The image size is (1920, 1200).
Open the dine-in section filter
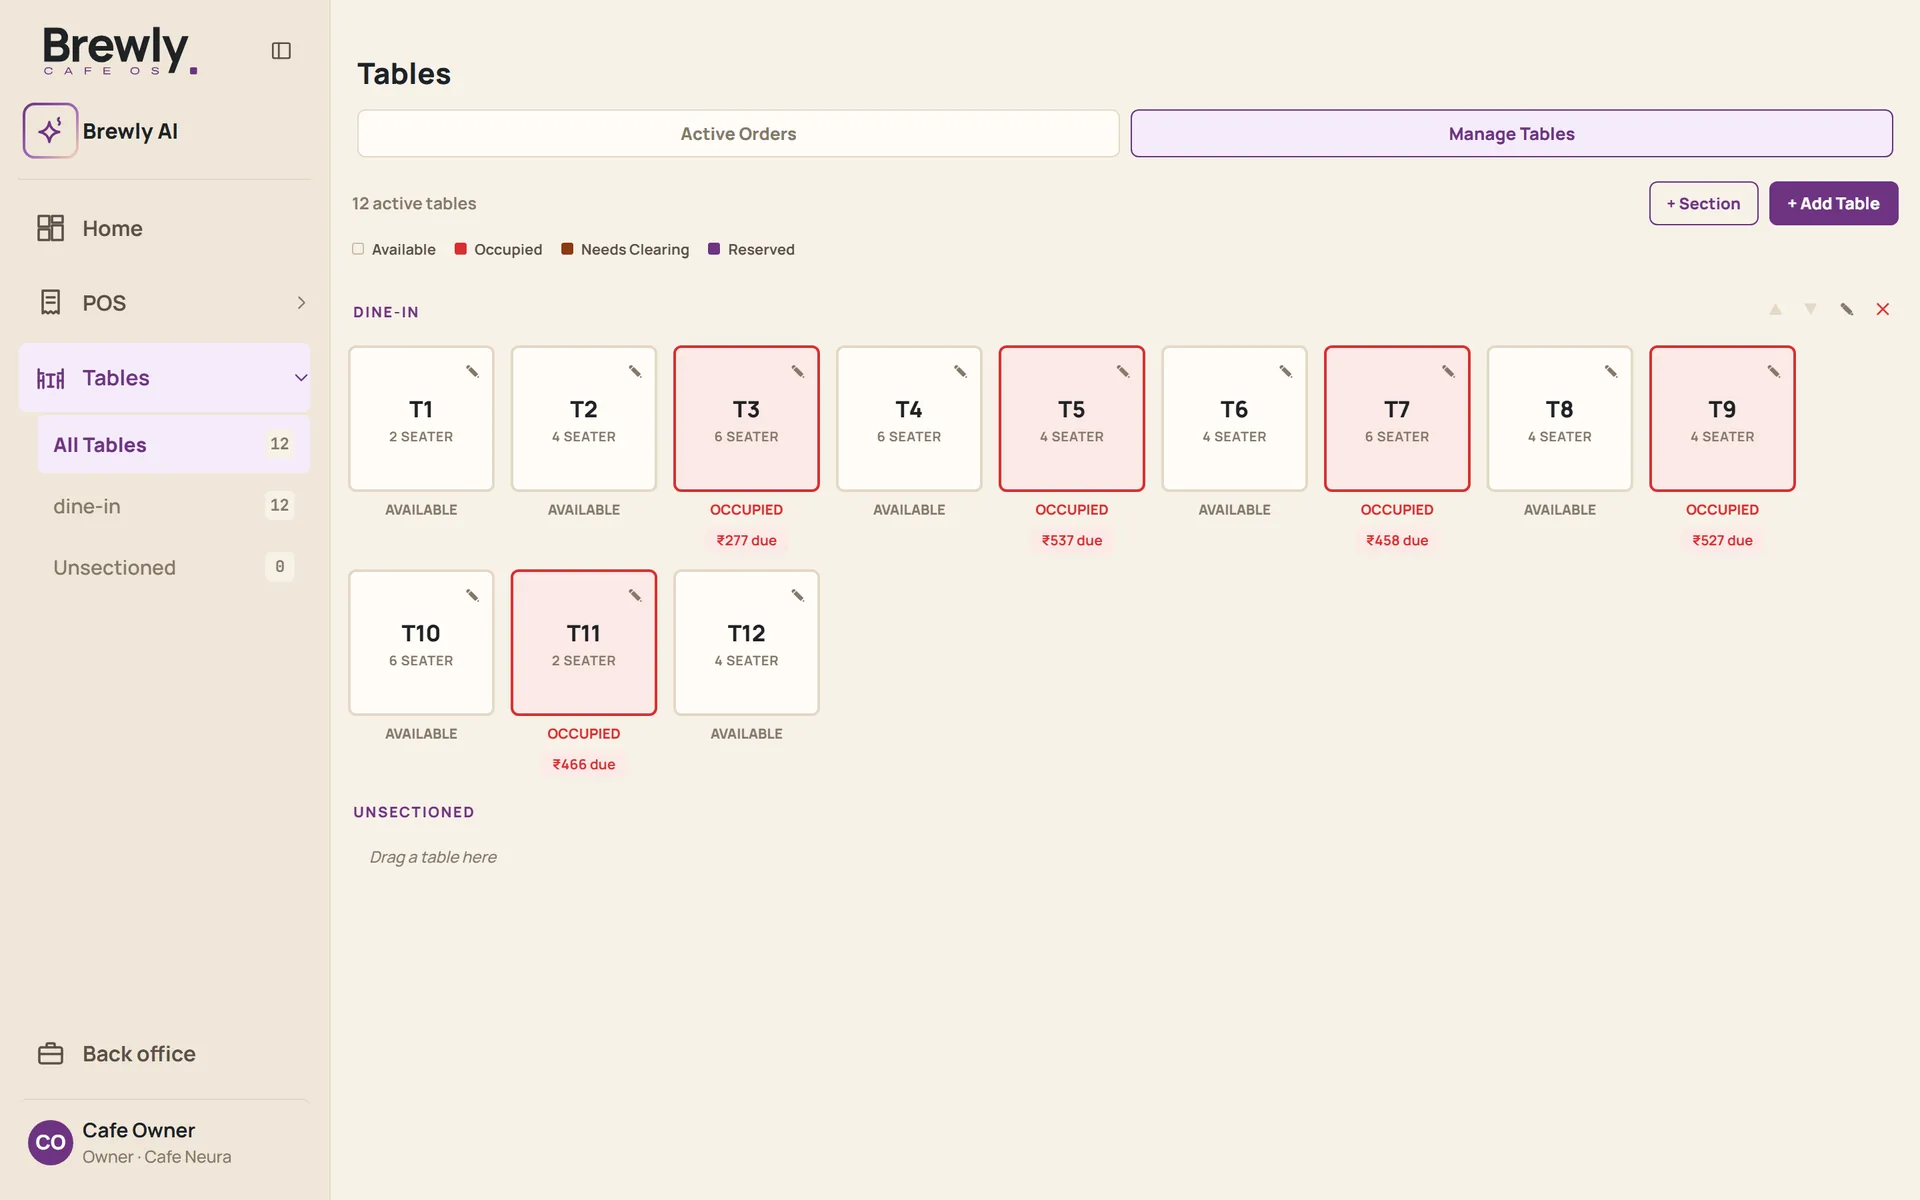click(174, 507)
